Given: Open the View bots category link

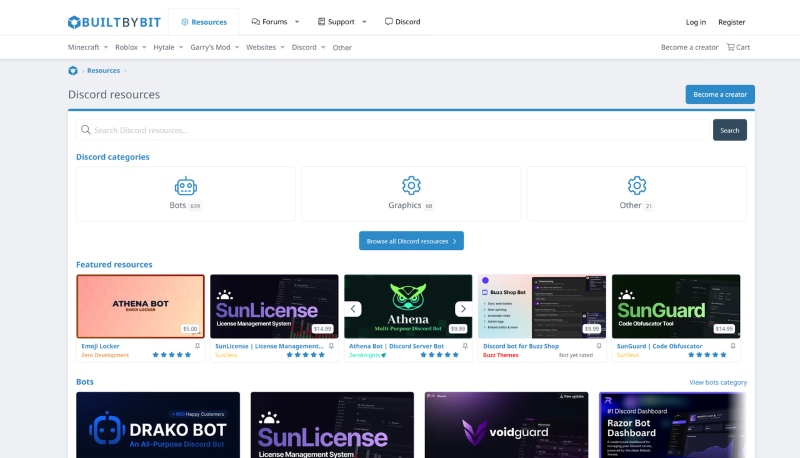Looking at the screenshot, I should (718, 382).
